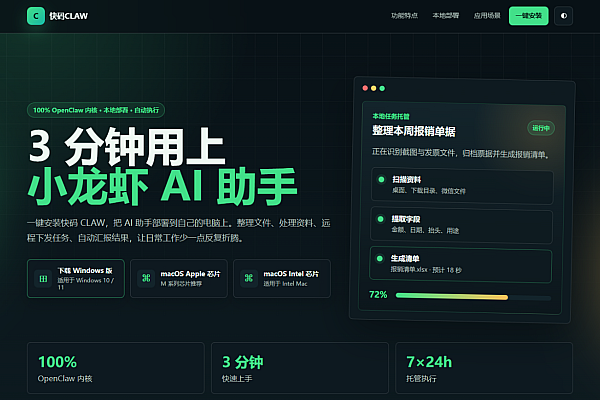The image size is (600, 400).
Task: Download macOS Intel 芯片 version
Action: pyautogui.click(x=282, y=278)
